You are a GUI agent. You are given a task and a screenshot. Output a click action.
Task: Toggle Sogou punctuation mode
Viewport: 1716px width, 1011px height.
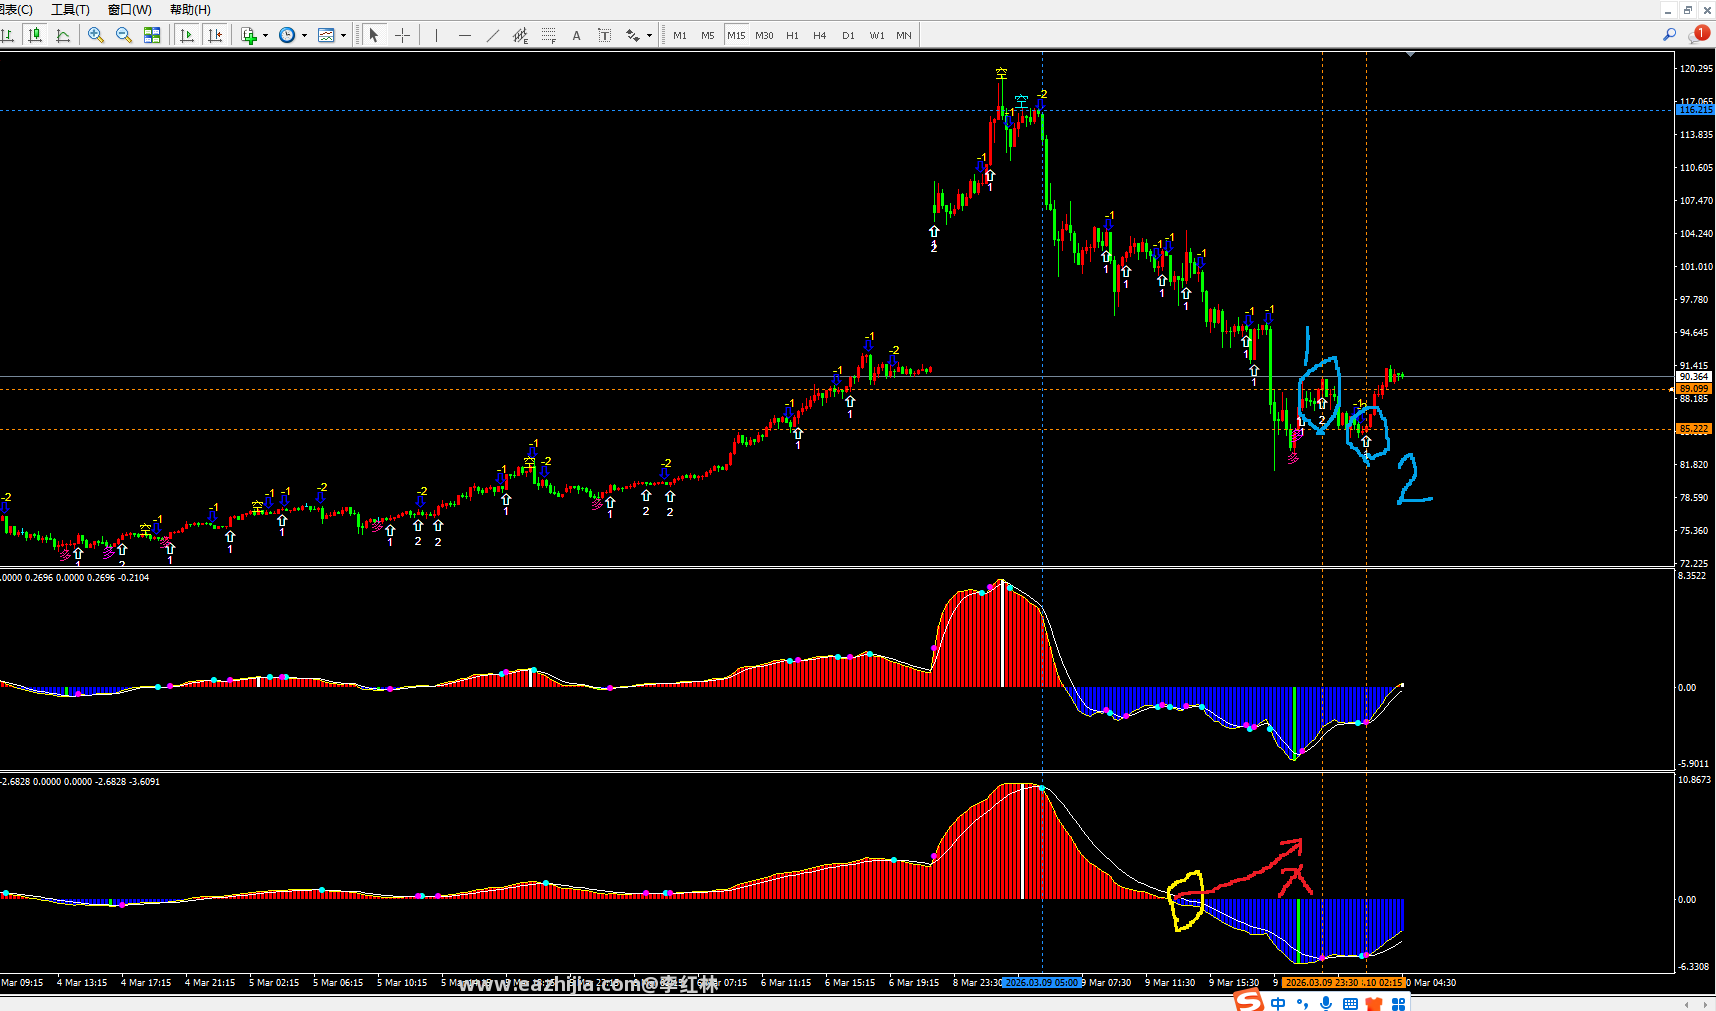(x=1302, y=1004)
